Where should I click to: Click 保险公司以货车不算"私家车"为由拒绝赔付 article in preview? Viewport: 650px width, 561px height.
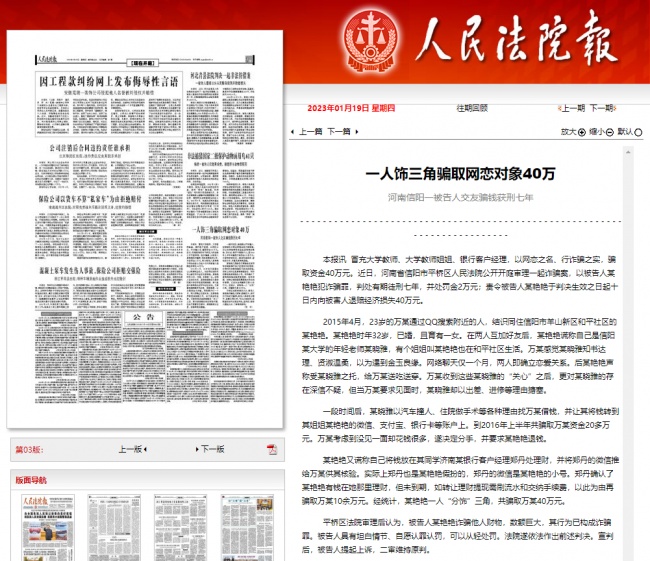click(x=90, y=199)
